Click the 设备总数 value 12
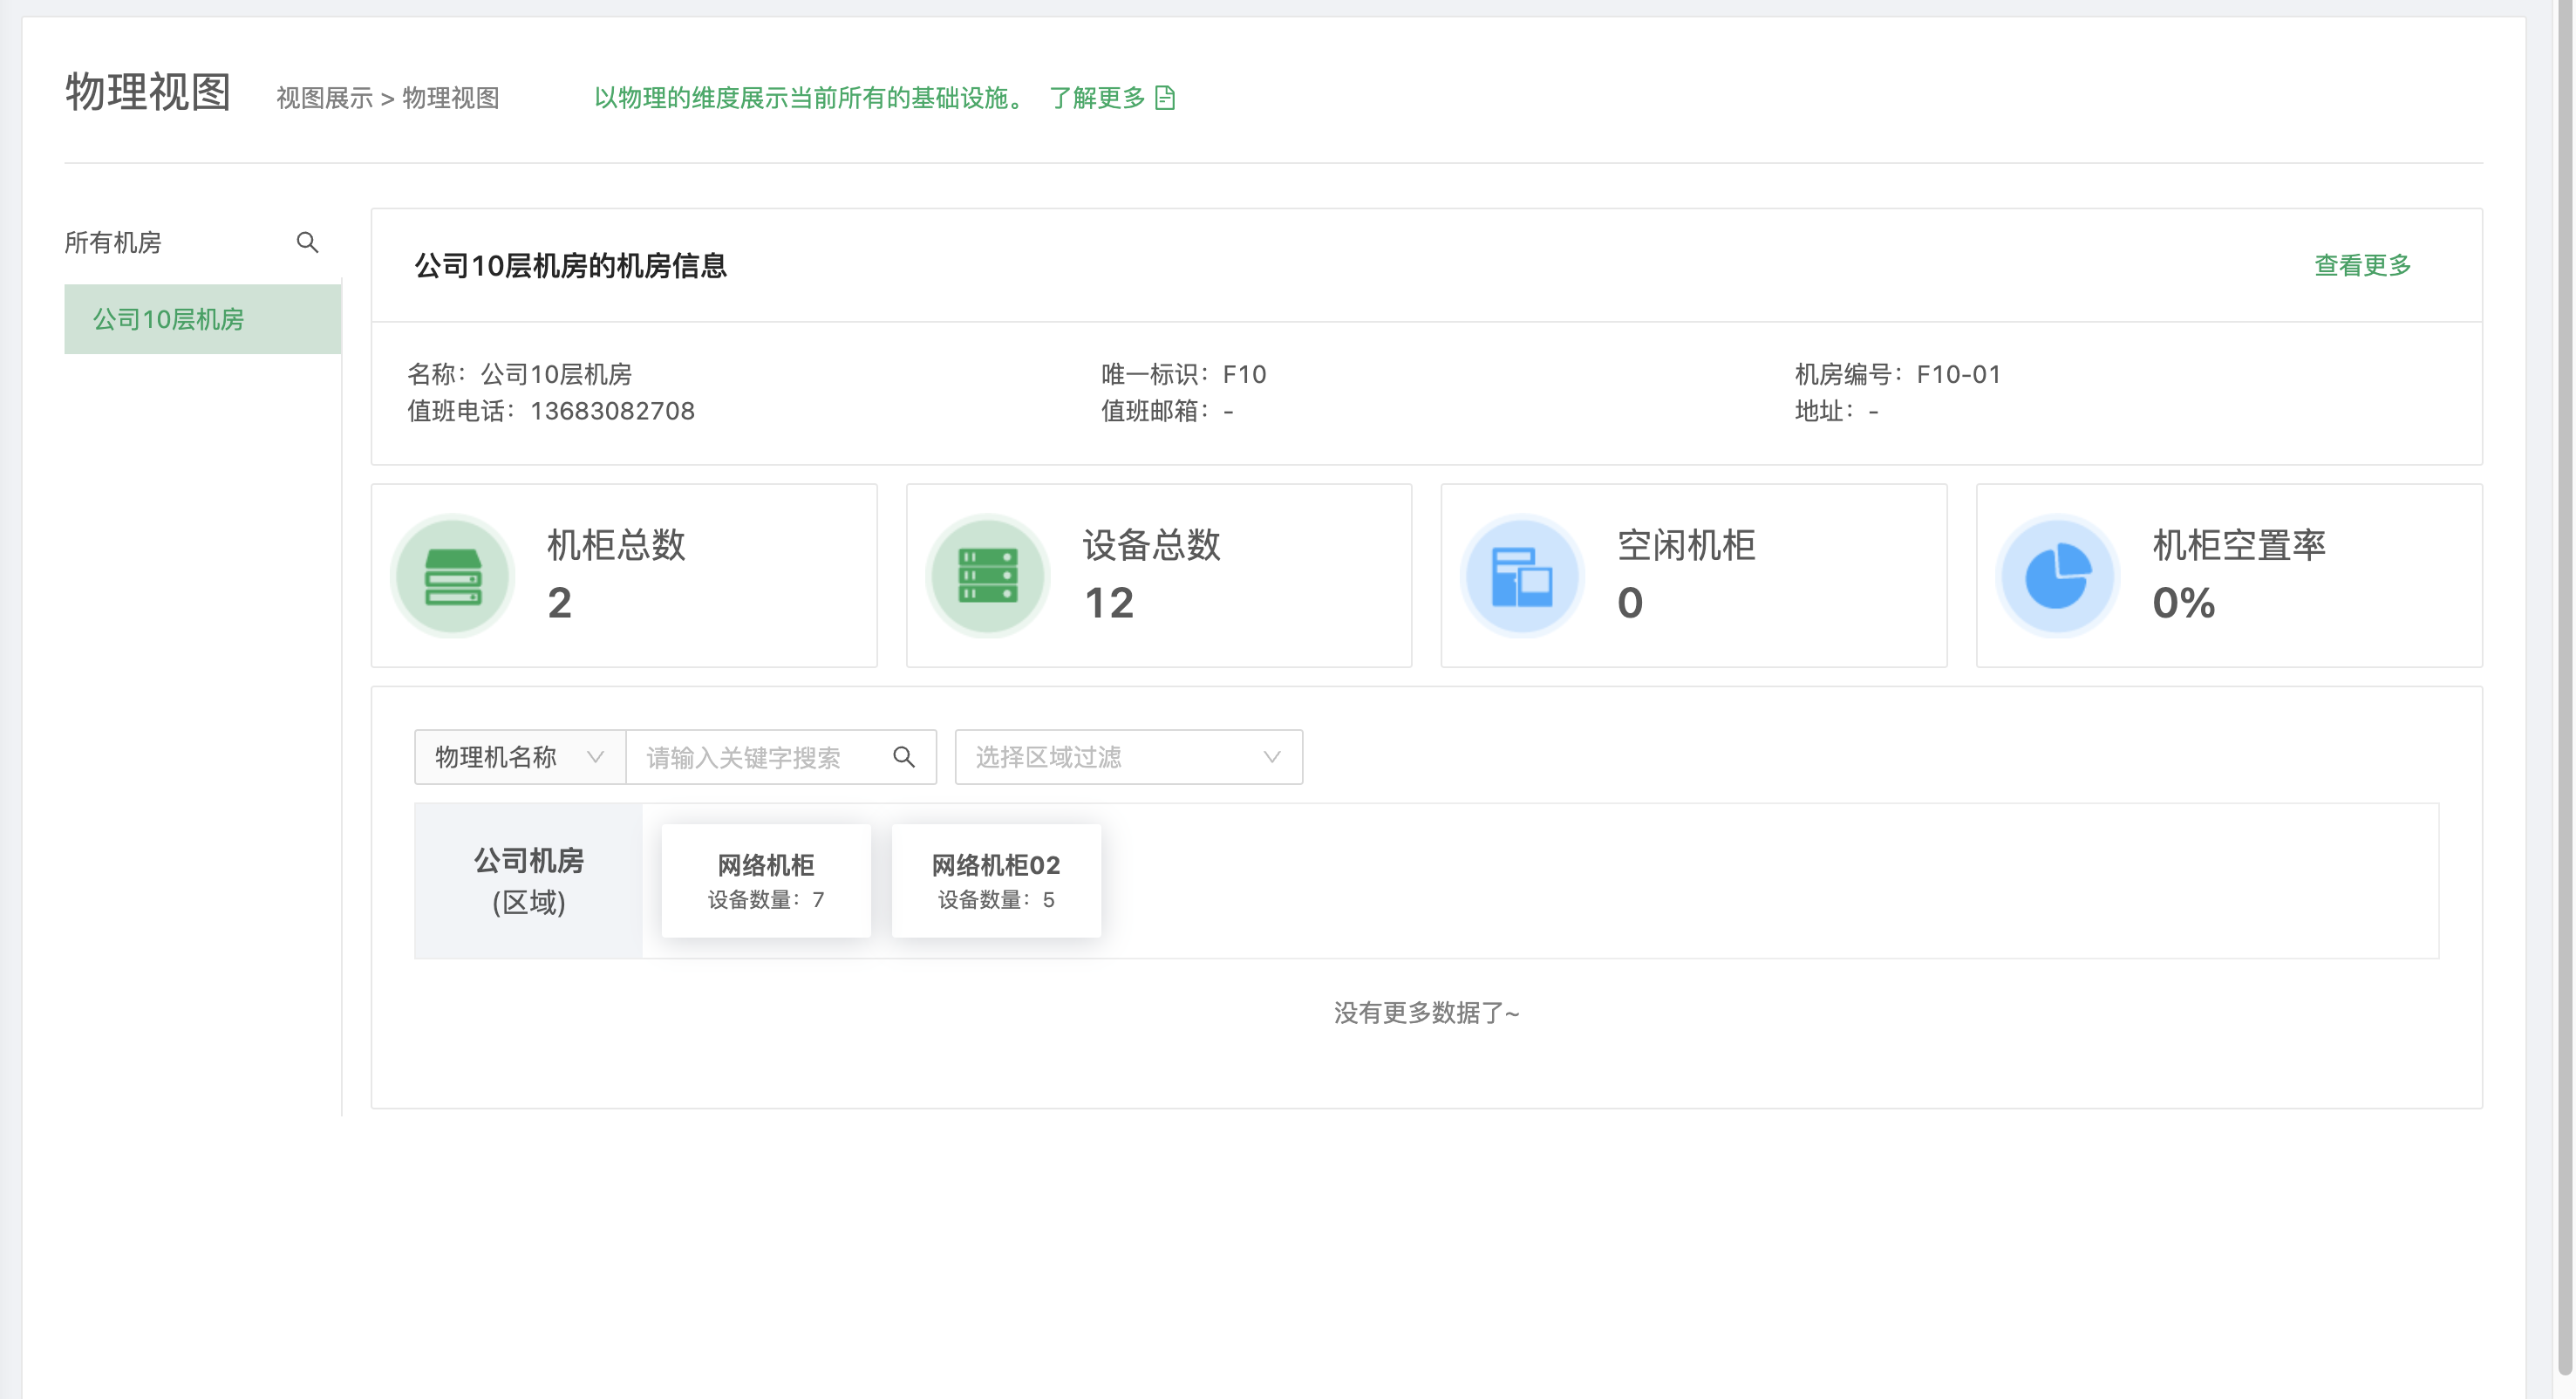 [x=1109, y=603]
